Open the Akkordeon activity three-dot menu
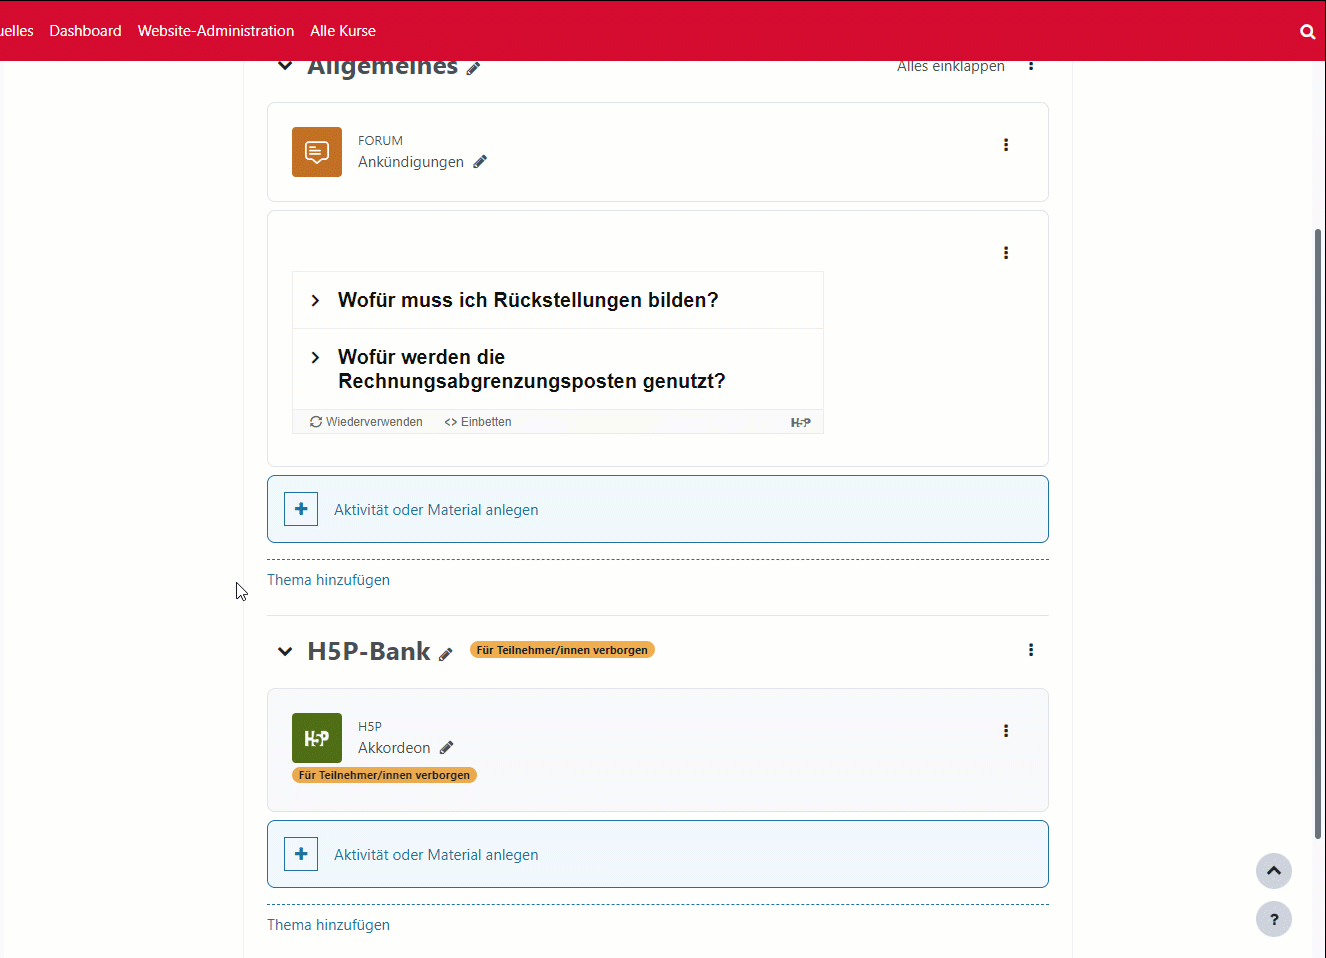Screen dimensions: 1326x958 (1005, 731)
